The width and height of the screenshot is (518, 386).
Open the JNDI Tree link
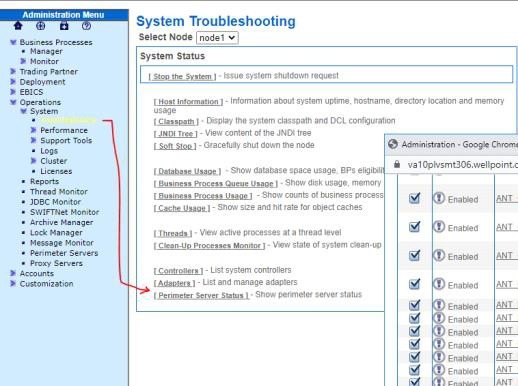tap(176, 134)
